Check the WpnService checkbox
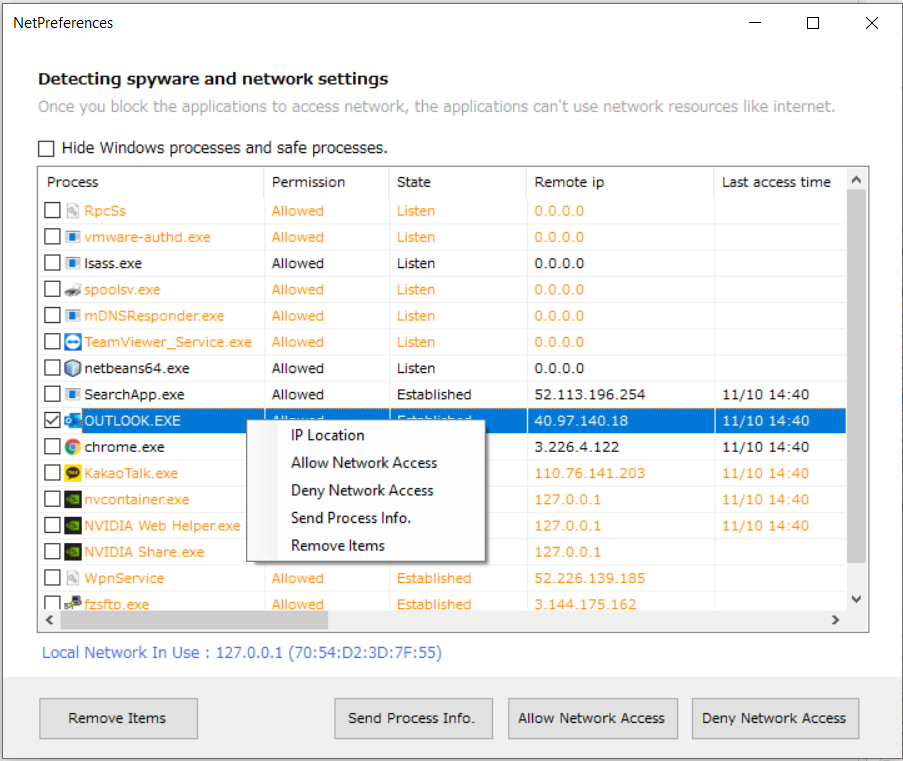Screen dimensions: 903x761 pyautogui.click(x=52, y=578)
